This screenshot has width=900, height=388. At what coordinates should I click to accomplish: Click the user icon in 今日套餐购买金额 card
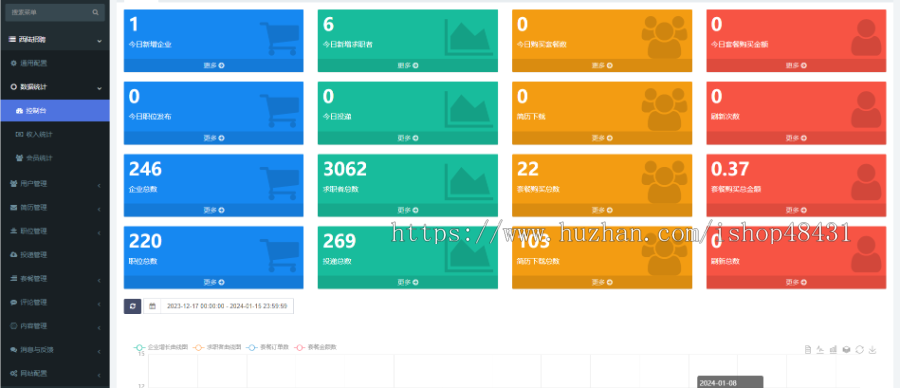pos(866,37)
